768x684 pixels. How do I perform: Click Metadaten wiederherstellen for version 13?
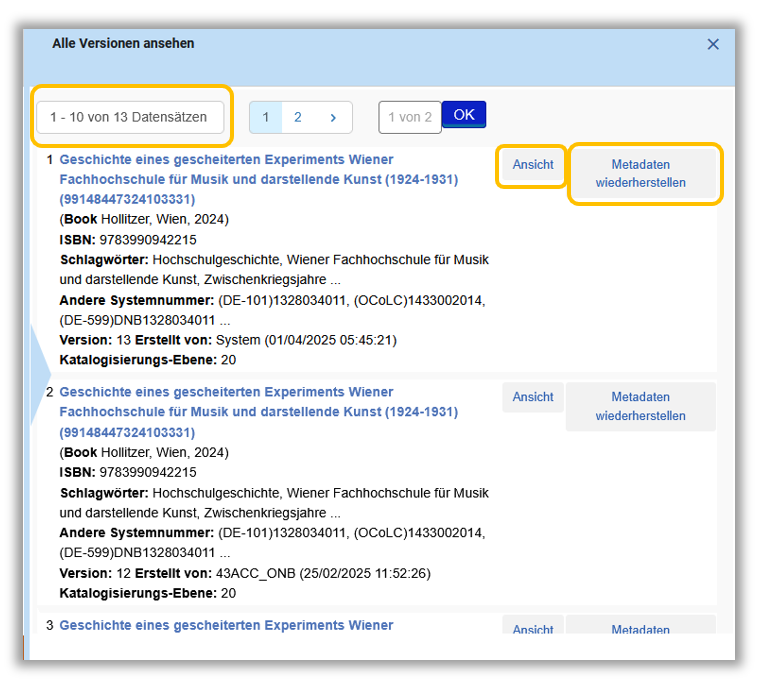(x=641, y=173)
